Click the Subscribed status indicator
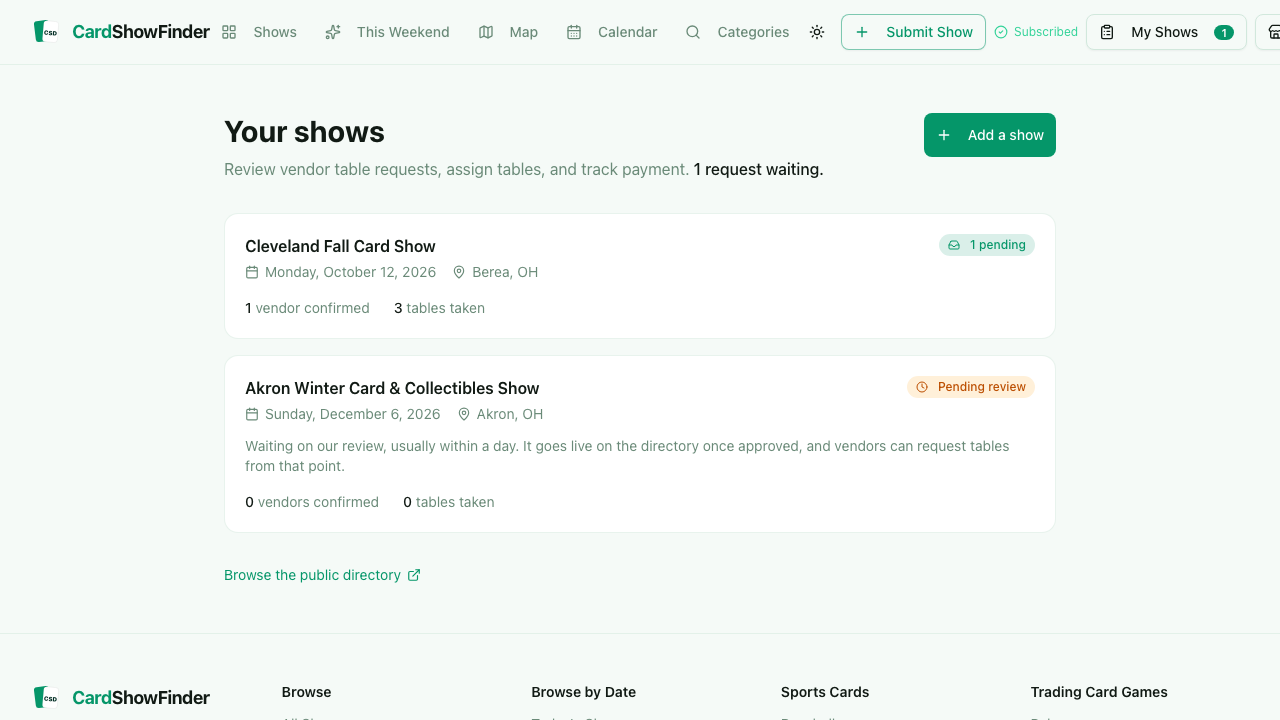 [x=1036, y=32]
